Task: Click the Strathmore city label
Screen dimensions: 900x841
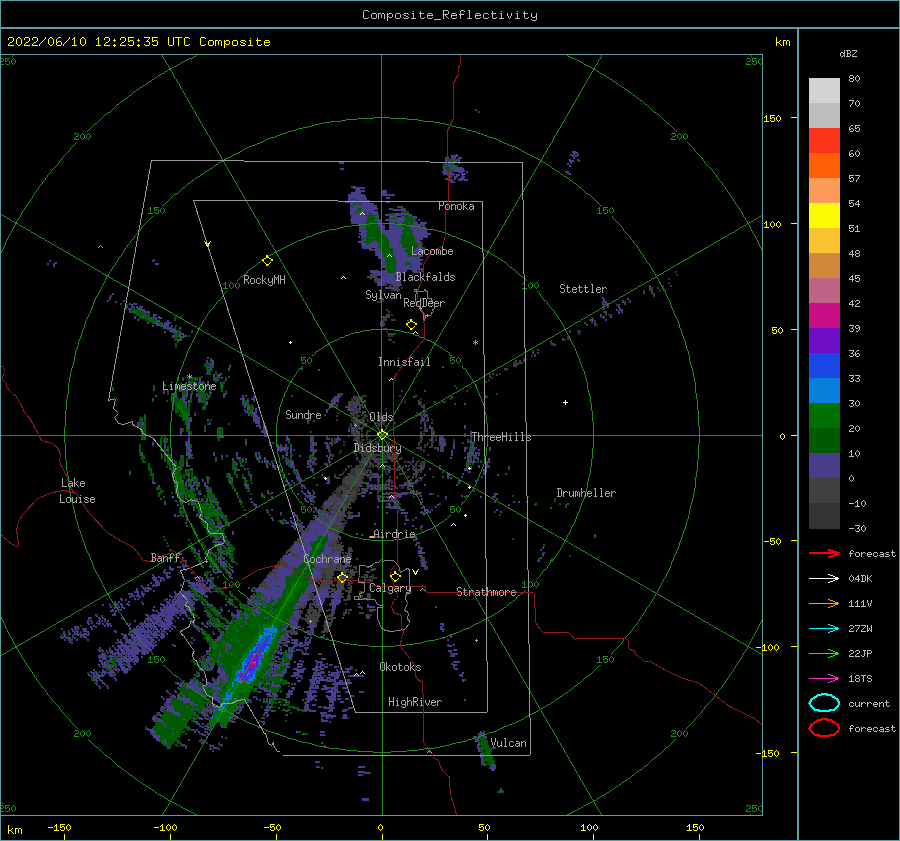Action: tap(486, 592)
